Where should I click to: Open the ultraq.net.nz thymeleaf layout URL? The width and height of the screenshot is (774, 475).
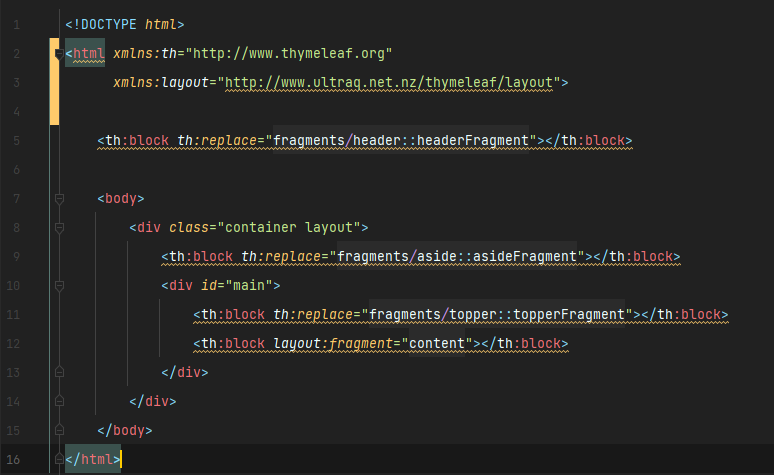(389, 82)
